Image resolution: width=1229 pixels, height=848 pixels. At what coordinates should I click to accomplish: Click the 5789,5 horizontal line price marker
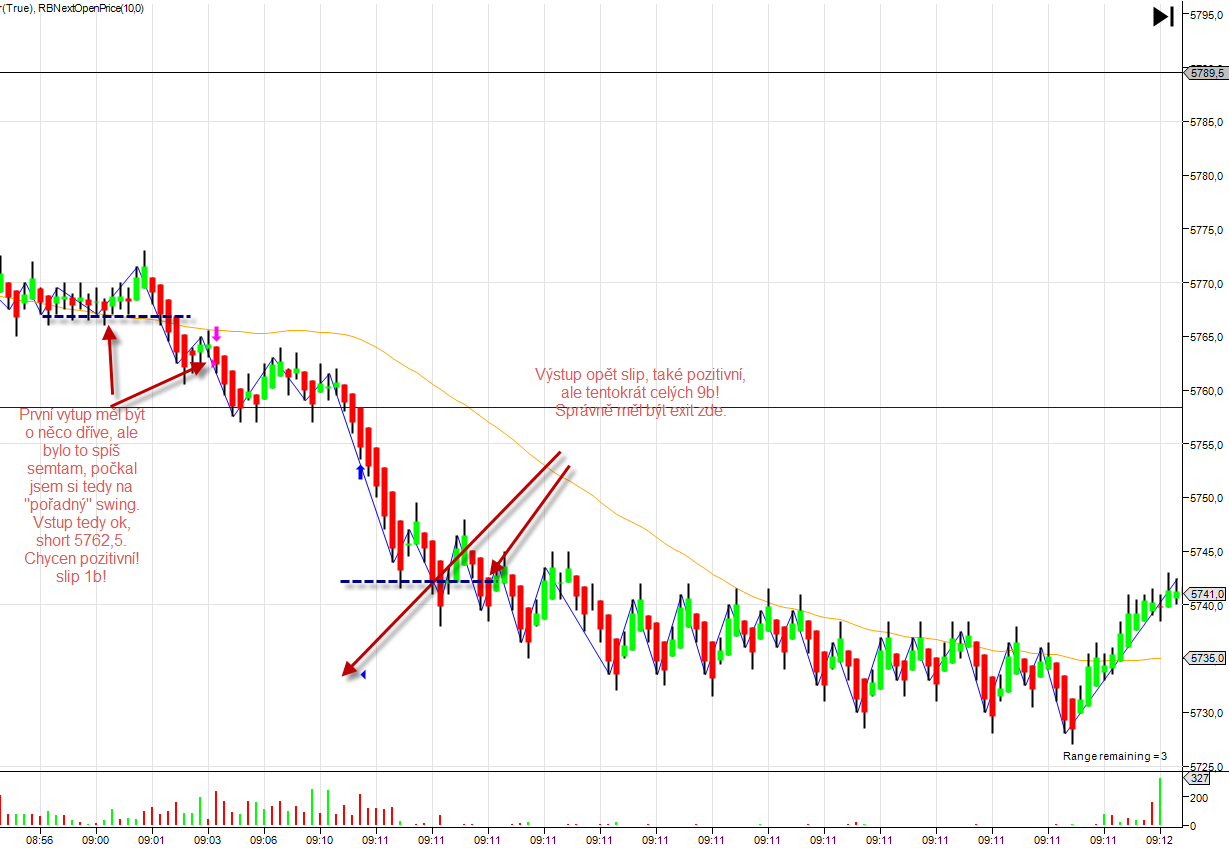tap(1204, 73)
